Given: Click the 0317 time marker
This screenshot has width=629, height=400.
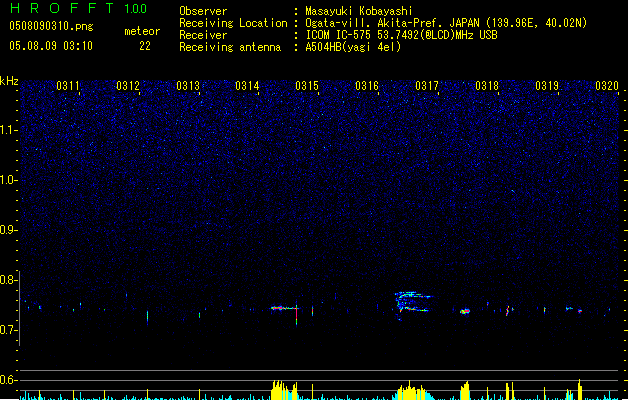Looking at the screenshot, I should 427,86.
